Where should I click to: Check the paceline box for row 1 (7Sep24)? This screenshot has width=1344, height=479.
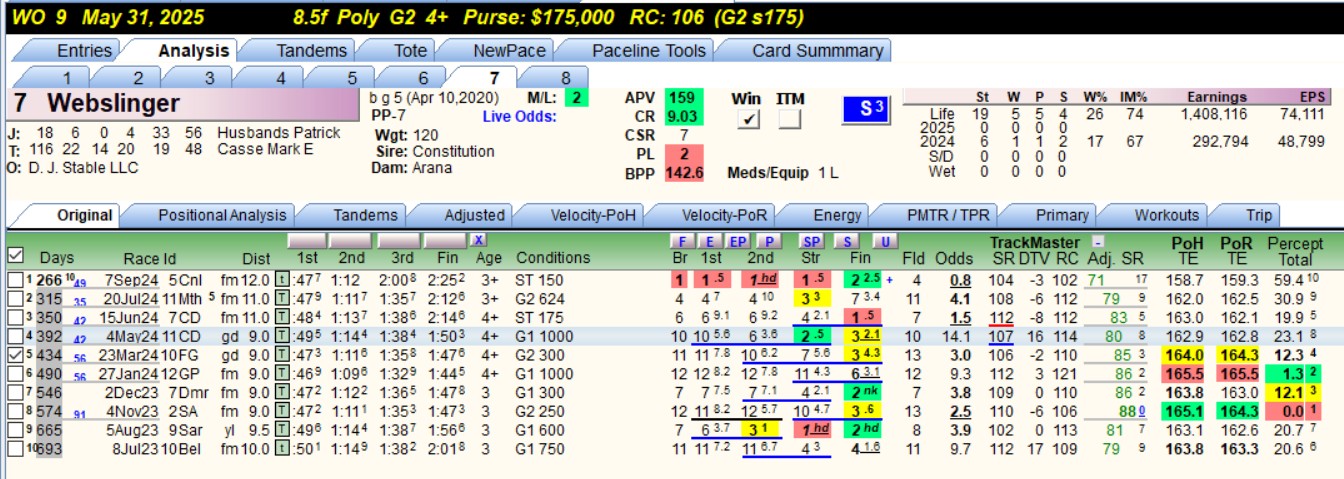[x=14, y=281]
